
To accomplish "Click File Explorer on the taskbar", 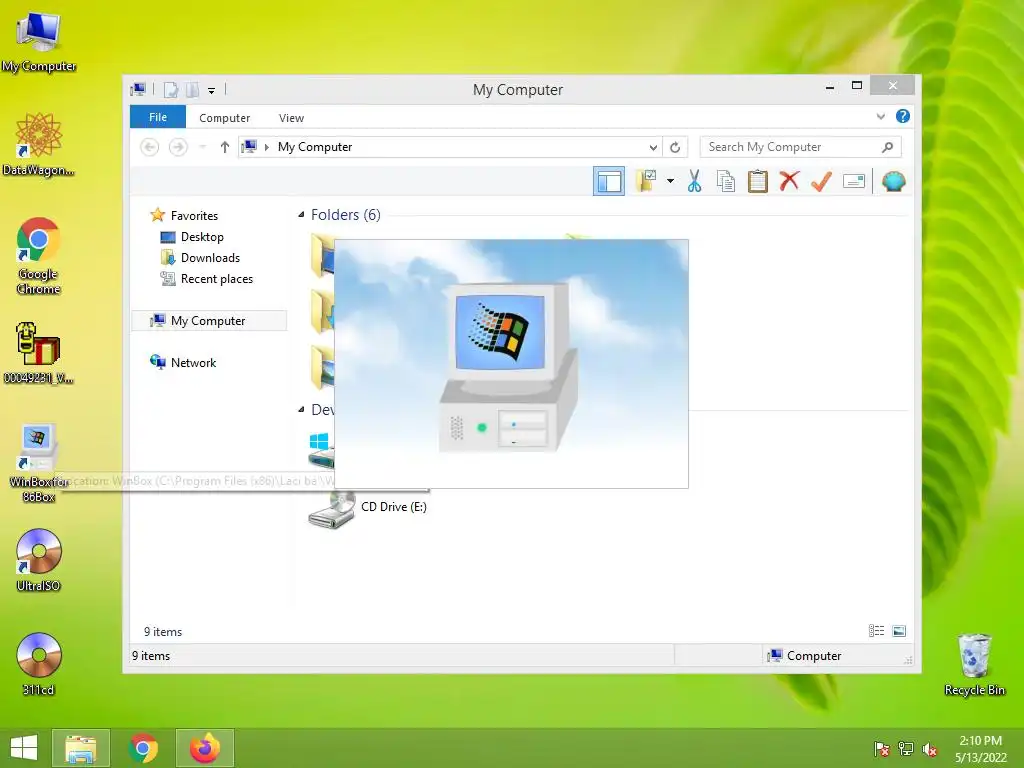I will [80, 748].
